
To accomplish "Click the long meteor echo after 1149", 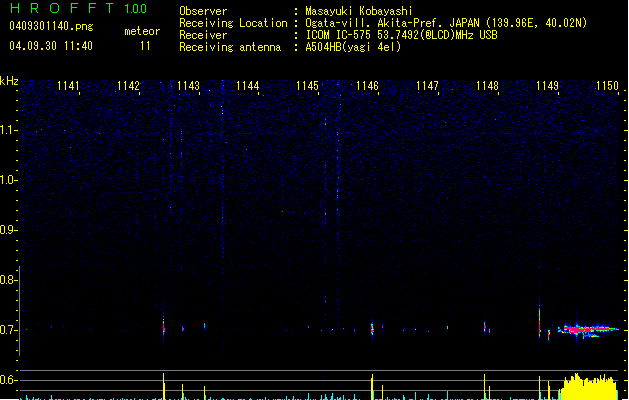I will tap(588, 330).
